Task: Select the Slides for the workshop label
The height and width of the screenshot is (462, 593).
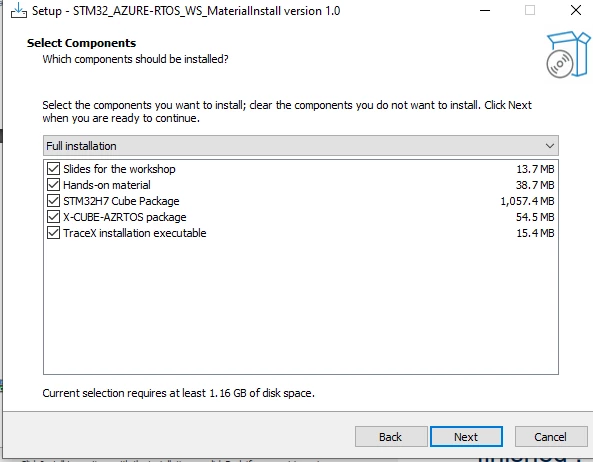Action: tap(119, 169)
